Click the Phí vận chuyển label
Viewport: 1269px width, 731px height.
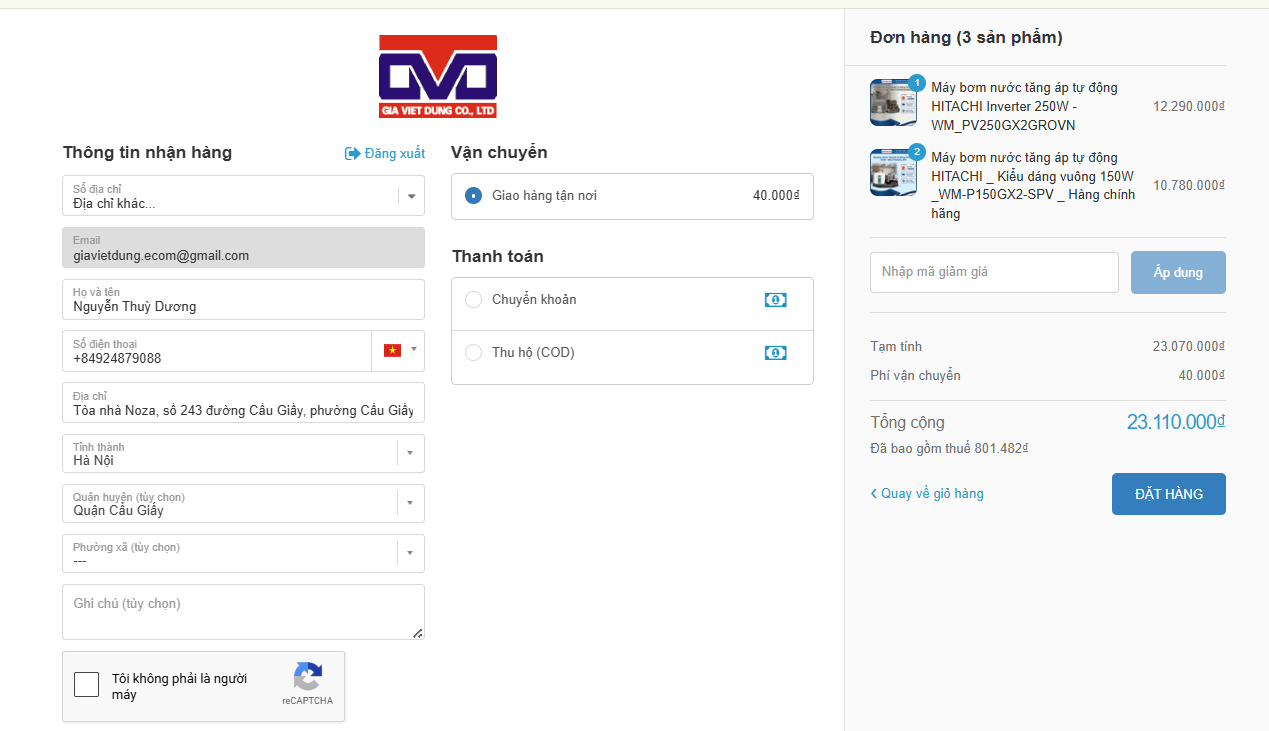(x=915, y=376)
